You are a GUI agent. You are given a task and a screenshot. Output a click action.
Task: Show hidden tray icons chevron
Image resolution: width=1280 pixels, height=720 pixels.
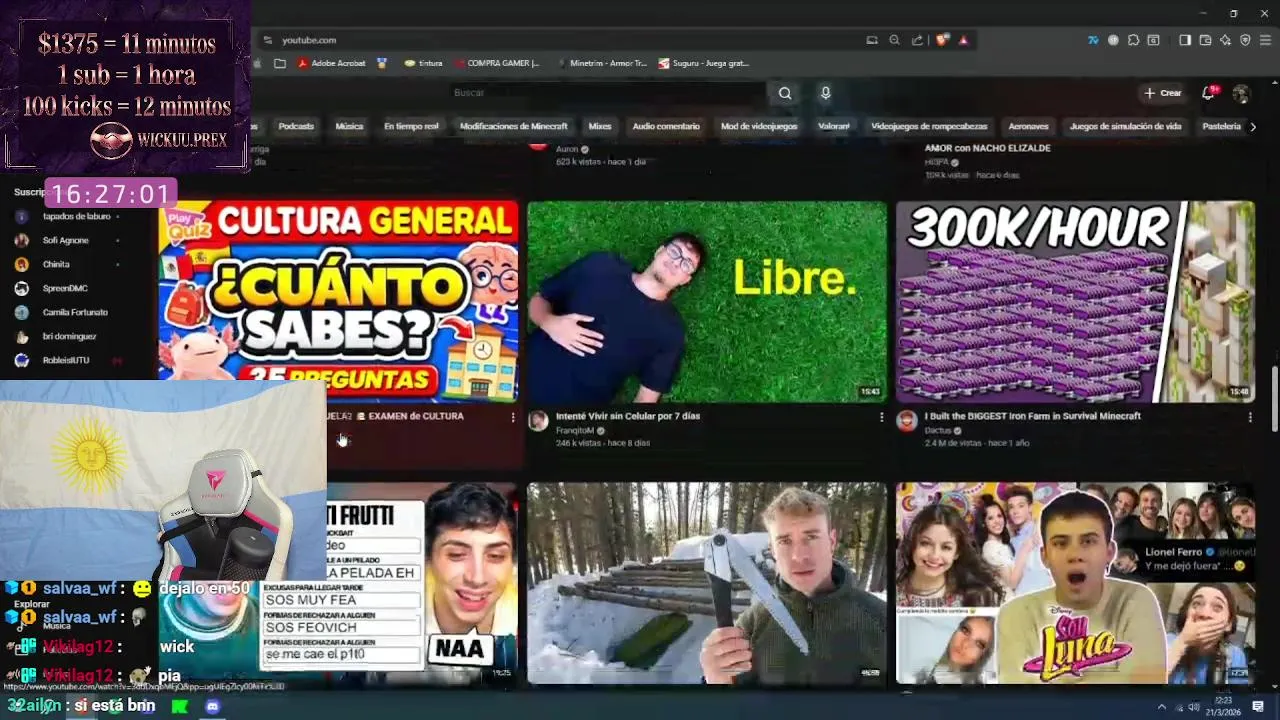pyautogui.click(x=1161, y=707)
